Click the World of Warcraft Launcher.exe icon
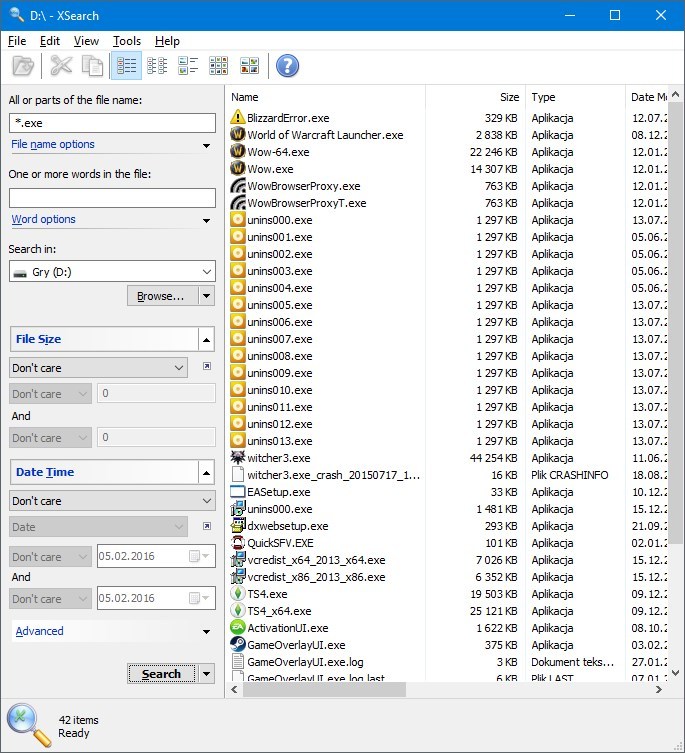The height and width of the screenshot is (753, 685). 238,134
